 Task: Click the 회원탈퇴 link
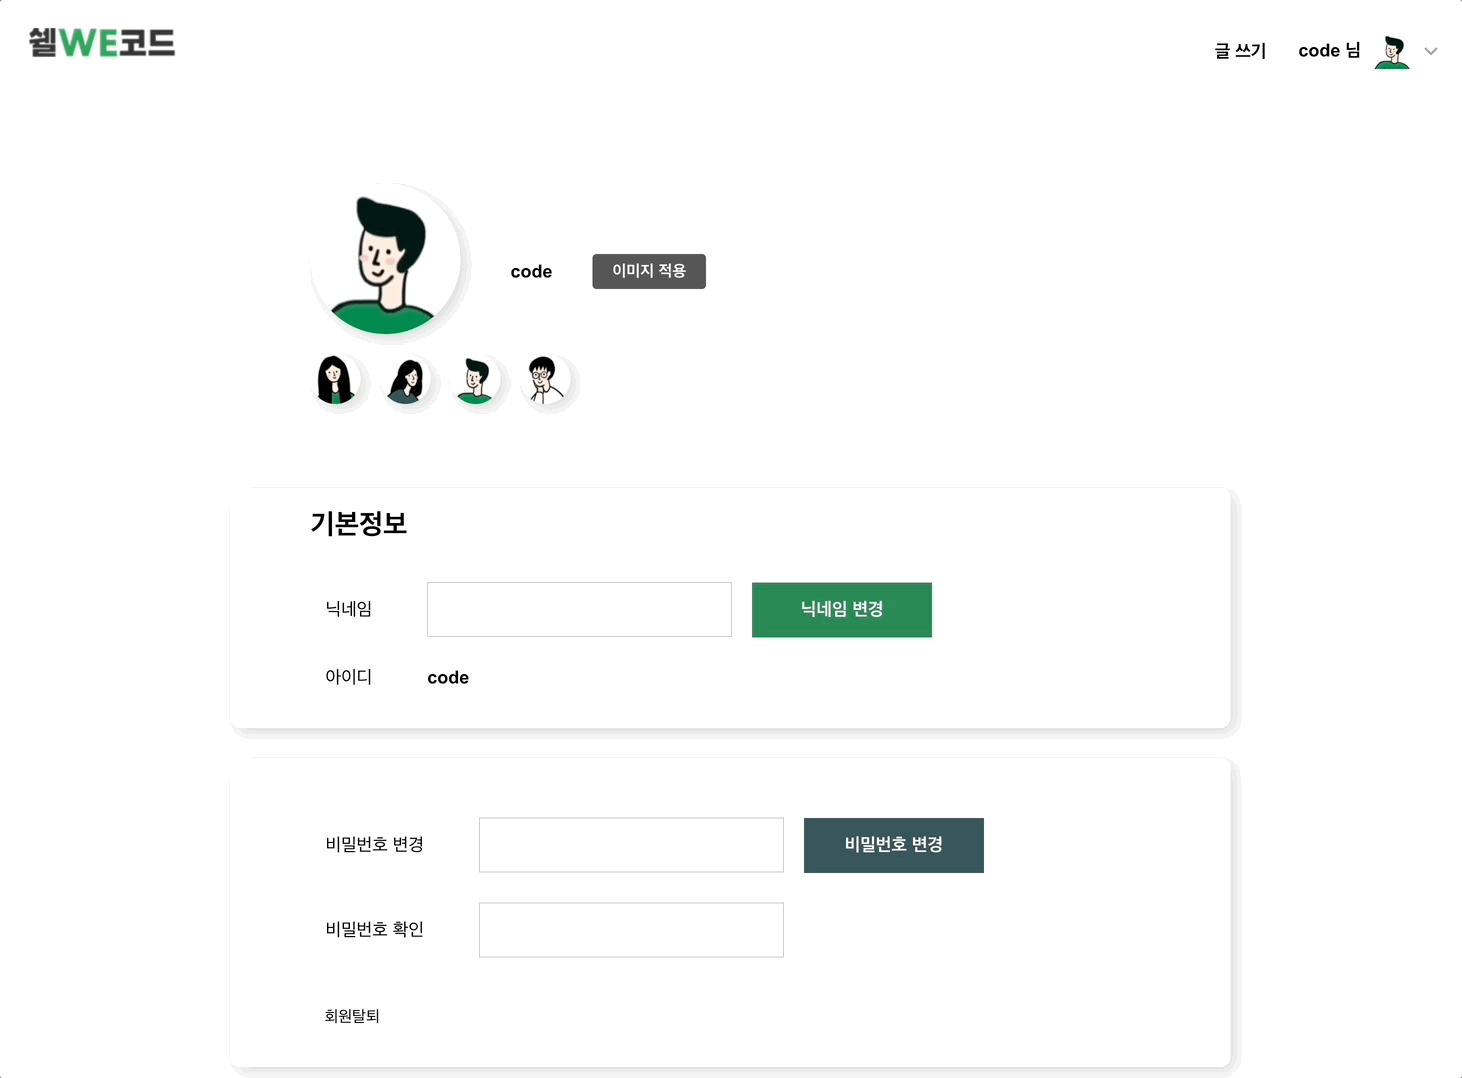pos(352,1016)
